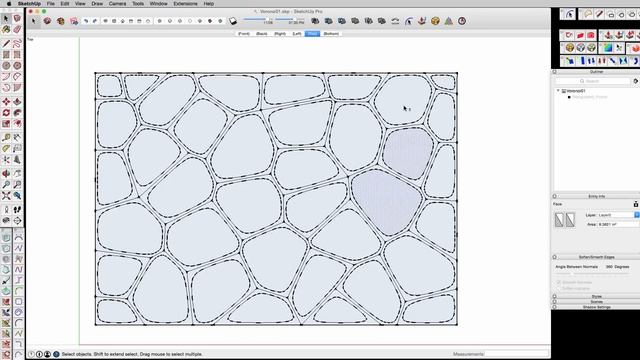Open the Window menu
The width and height of the screenshot is (640, 360).
(158, 4)
